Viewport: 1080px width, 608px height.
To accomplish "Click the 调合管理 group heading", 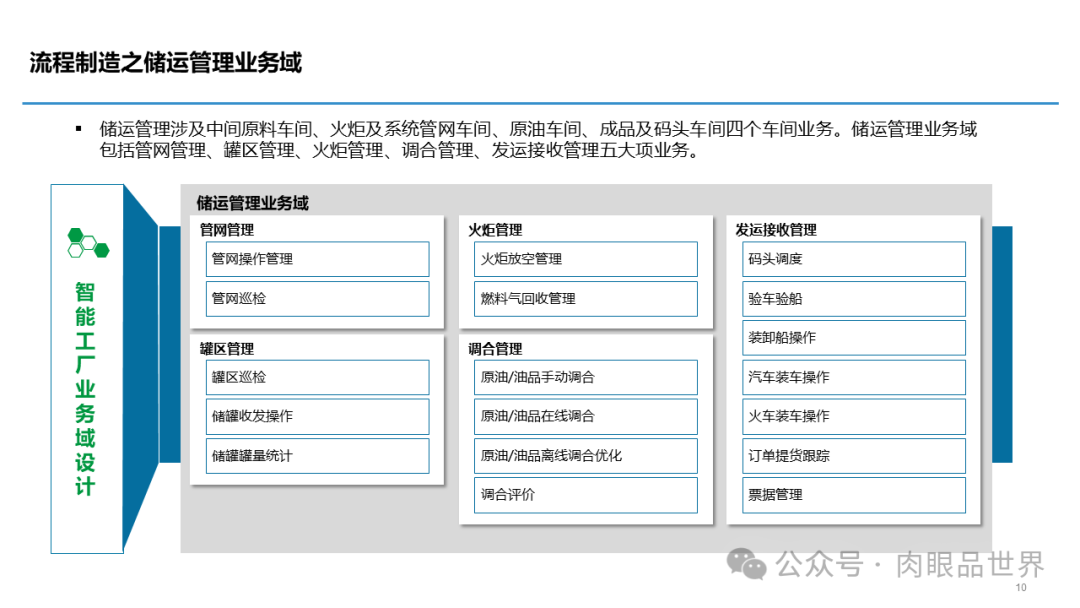I will (x=495, y=349).
